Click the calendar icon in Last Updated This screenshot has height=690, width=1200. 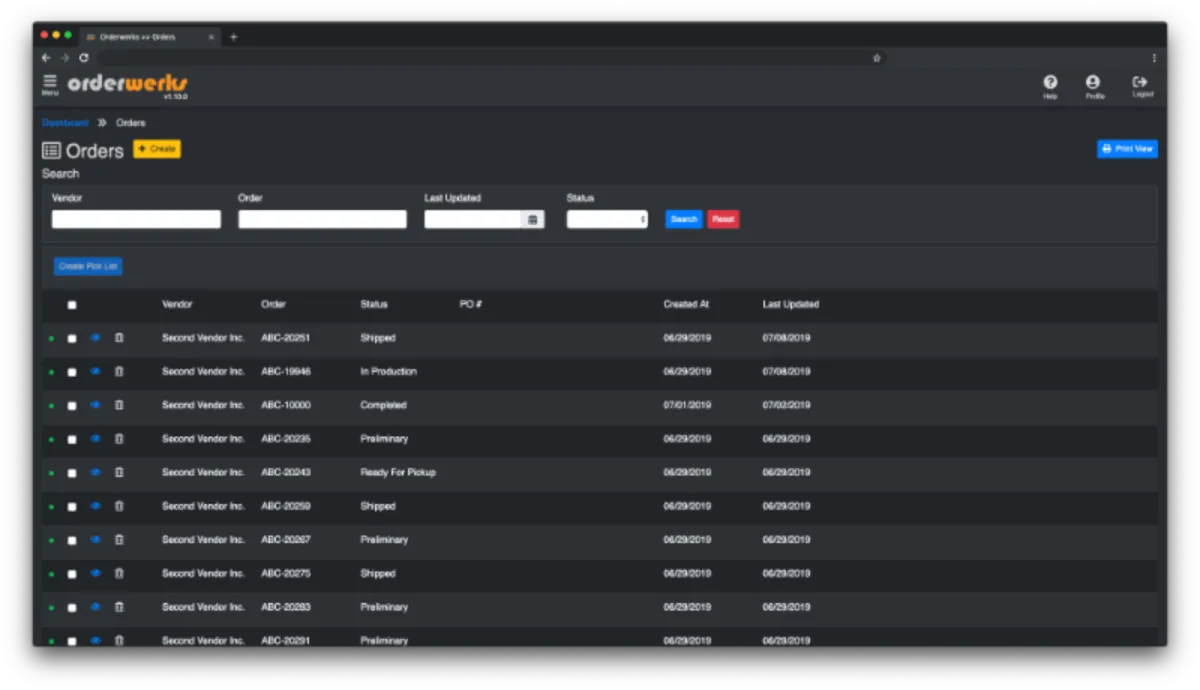(533, 219)
